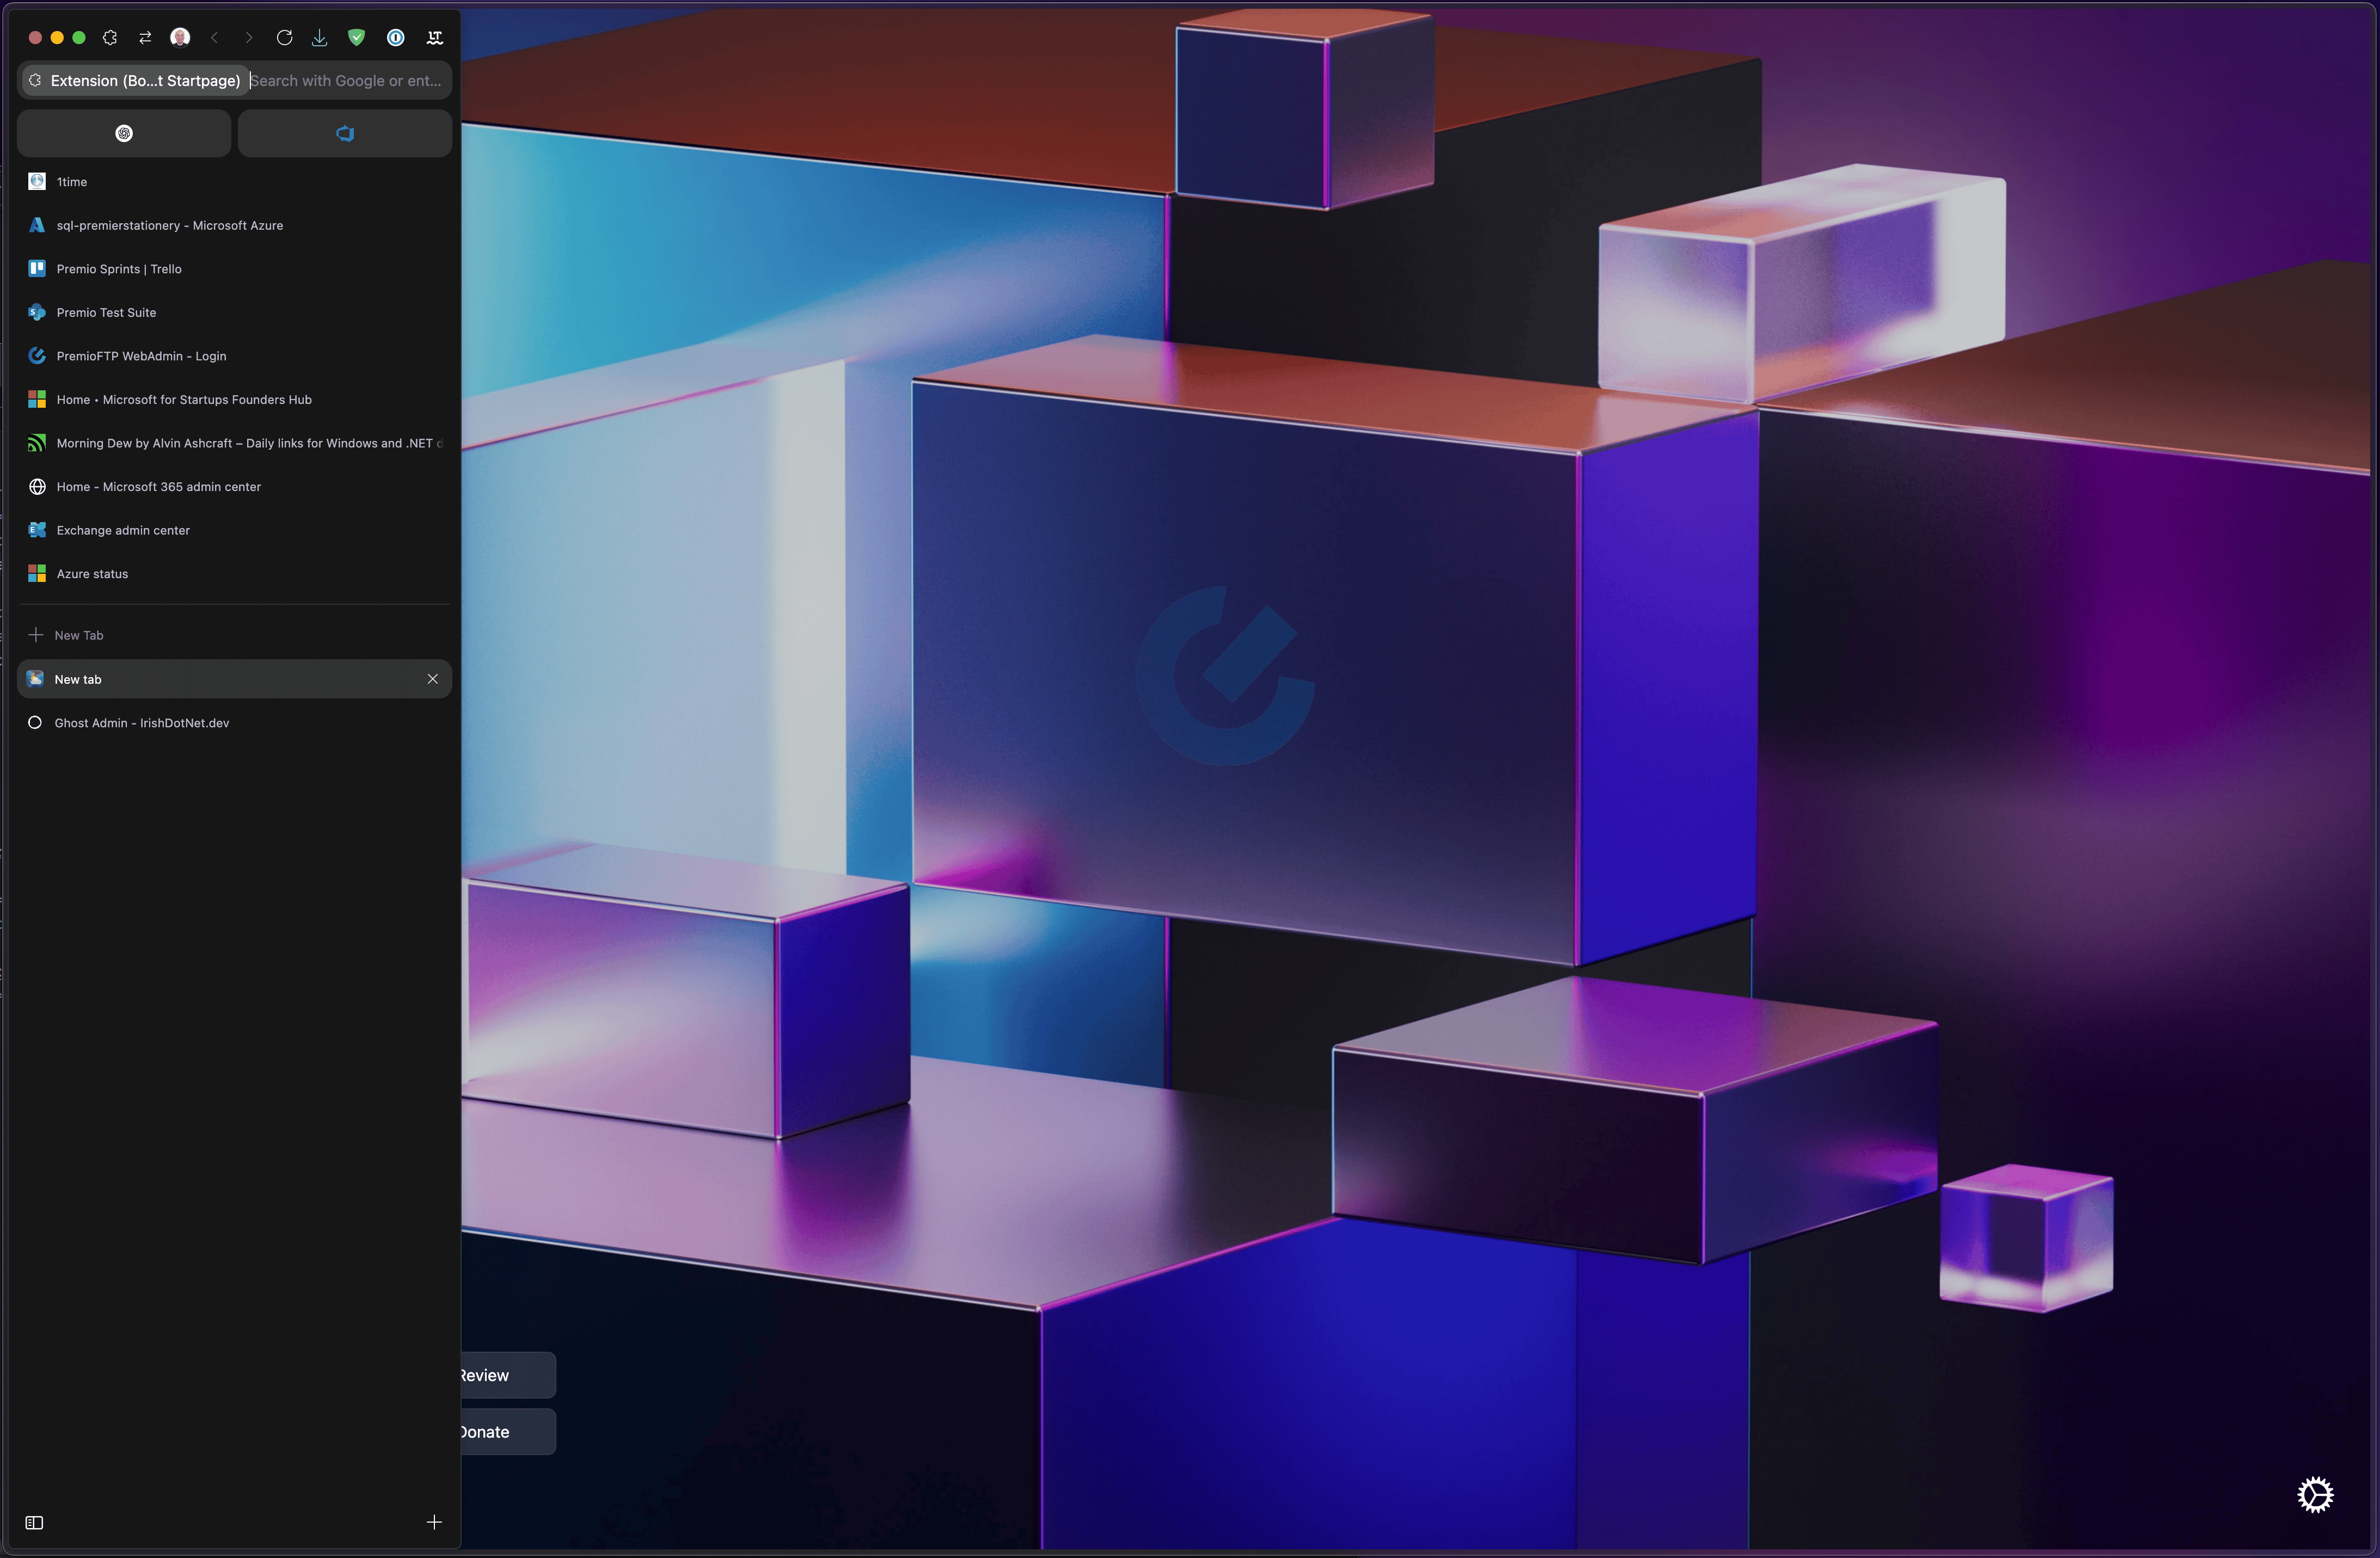Image resolution: width=2380 pixels, height=1558 pixels.
Task: Click the plus icon at sidebar bottom
Action: pyautogui.click(x=434, y=1522)
